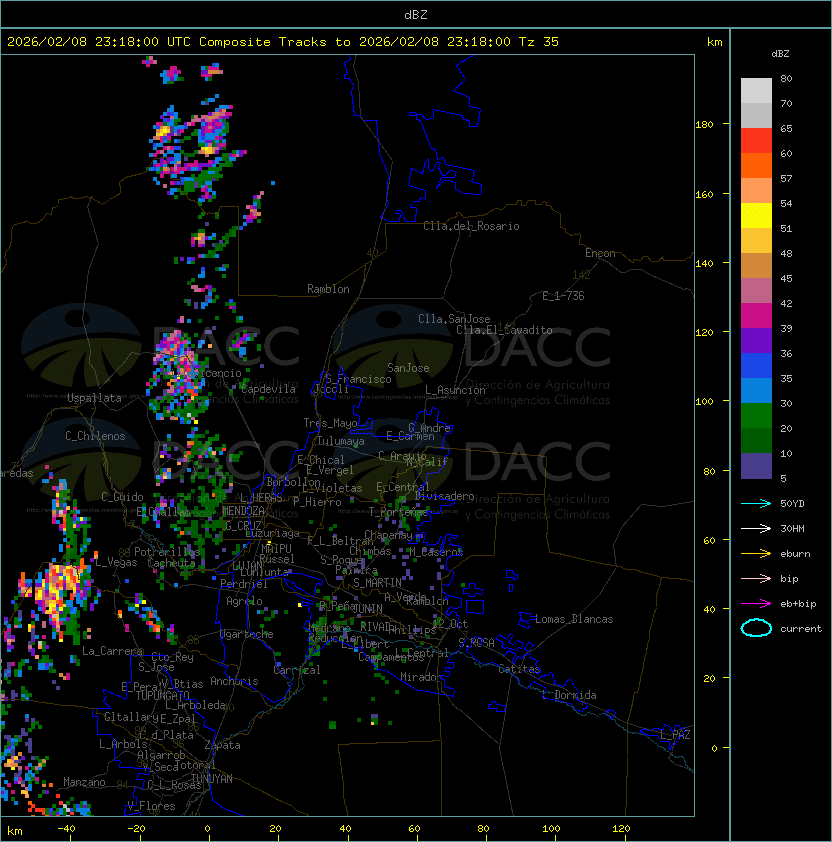This screenshot has height=842, width=832.
Task: Click the 'Ugarteche' map label
Action: pos(247,635)
